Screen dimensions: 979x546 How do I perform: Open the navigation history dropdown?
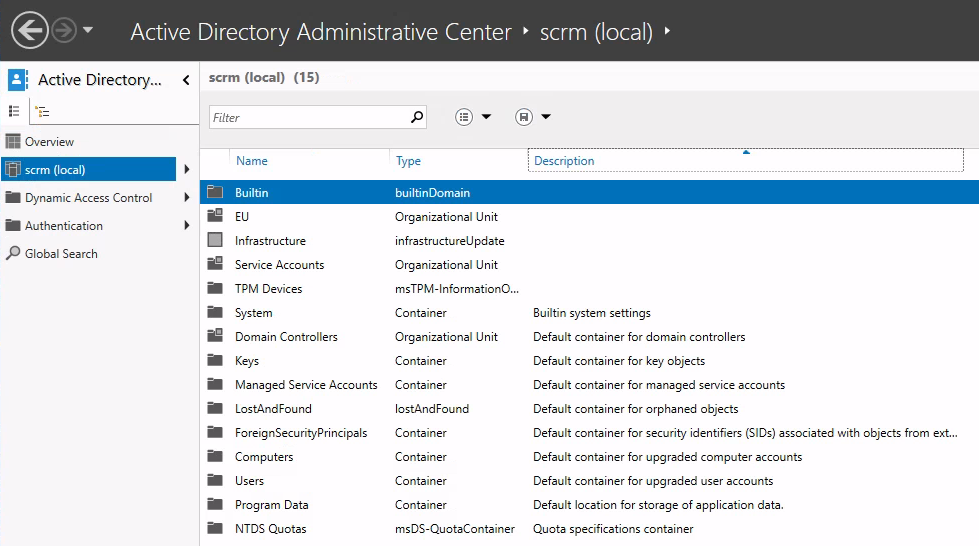click(88, 30)
